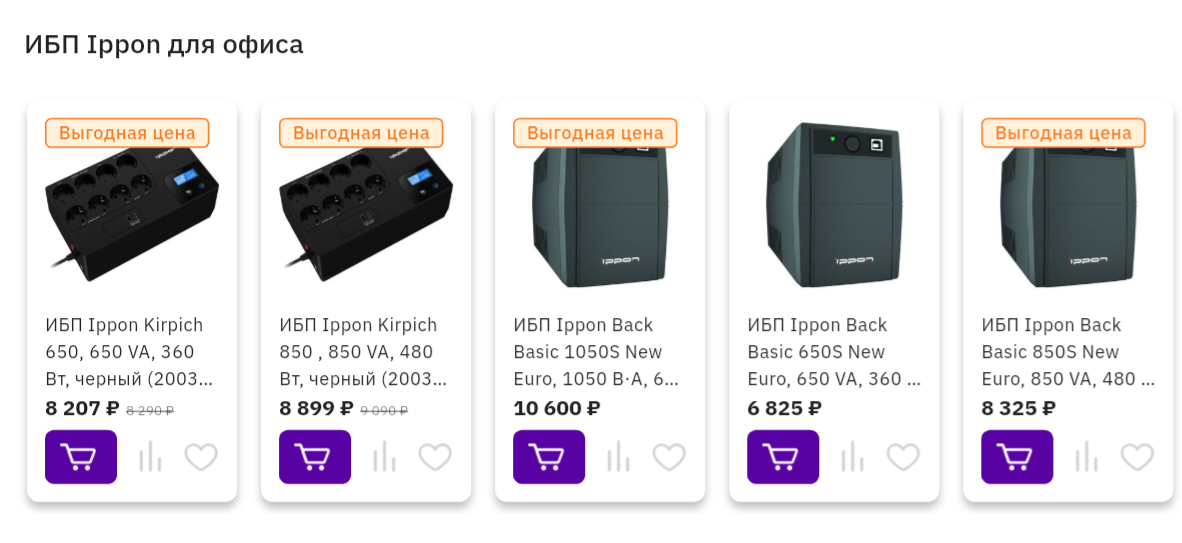1182x543 pixels.
Task: Open the ИБП Ippon Back Basic 850S link
Action: point(1065,352)
